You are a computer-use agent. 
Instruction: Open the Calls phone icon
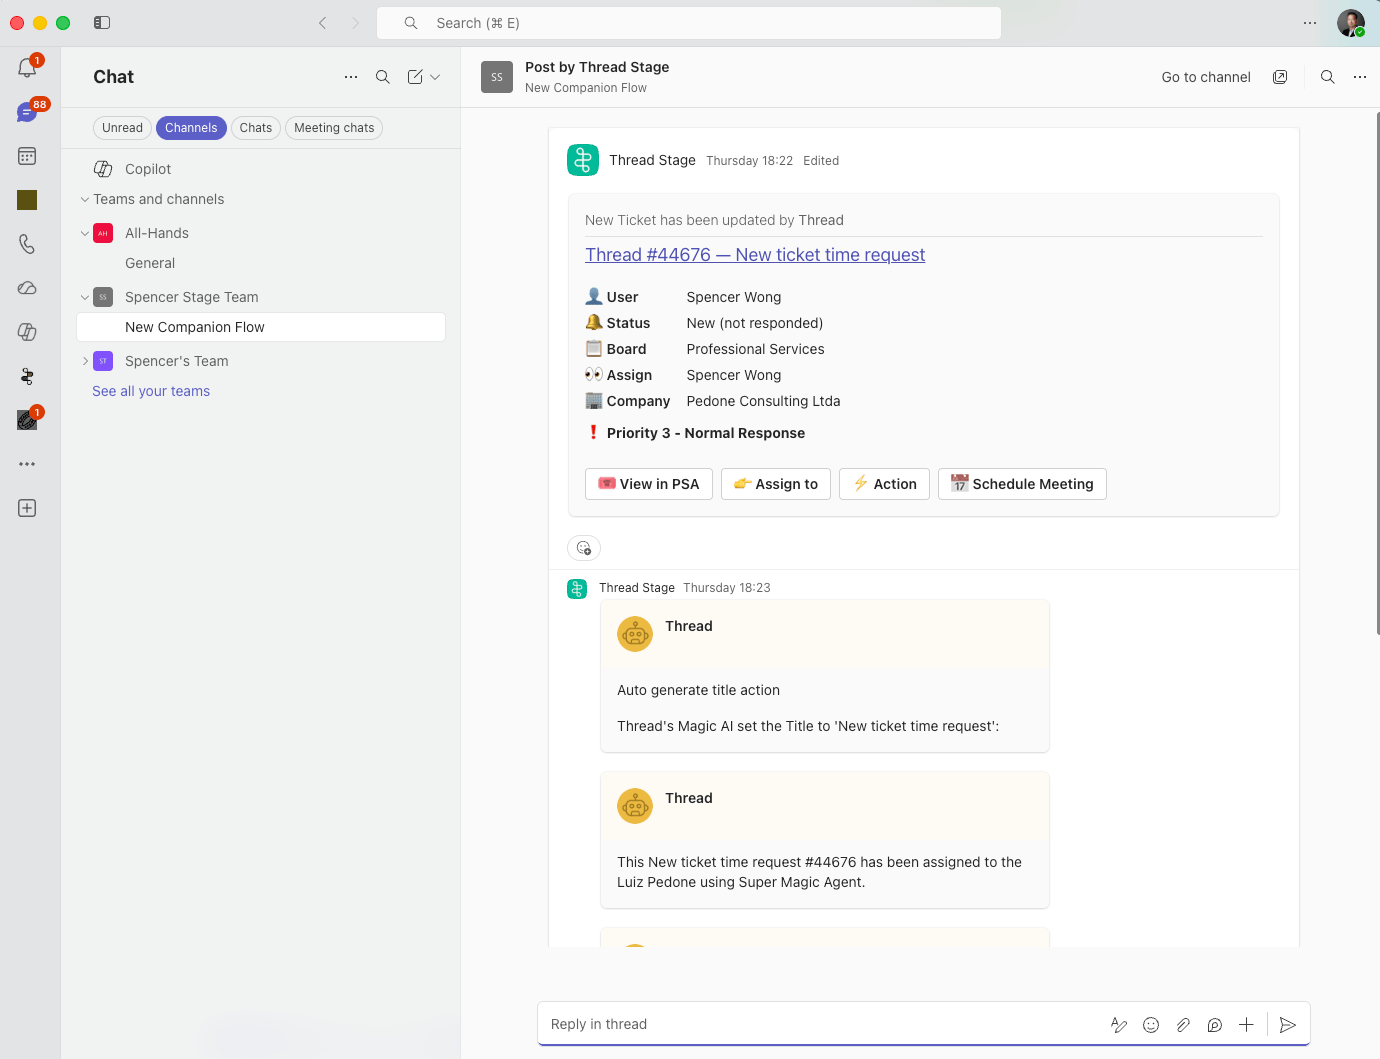(27, 244)
